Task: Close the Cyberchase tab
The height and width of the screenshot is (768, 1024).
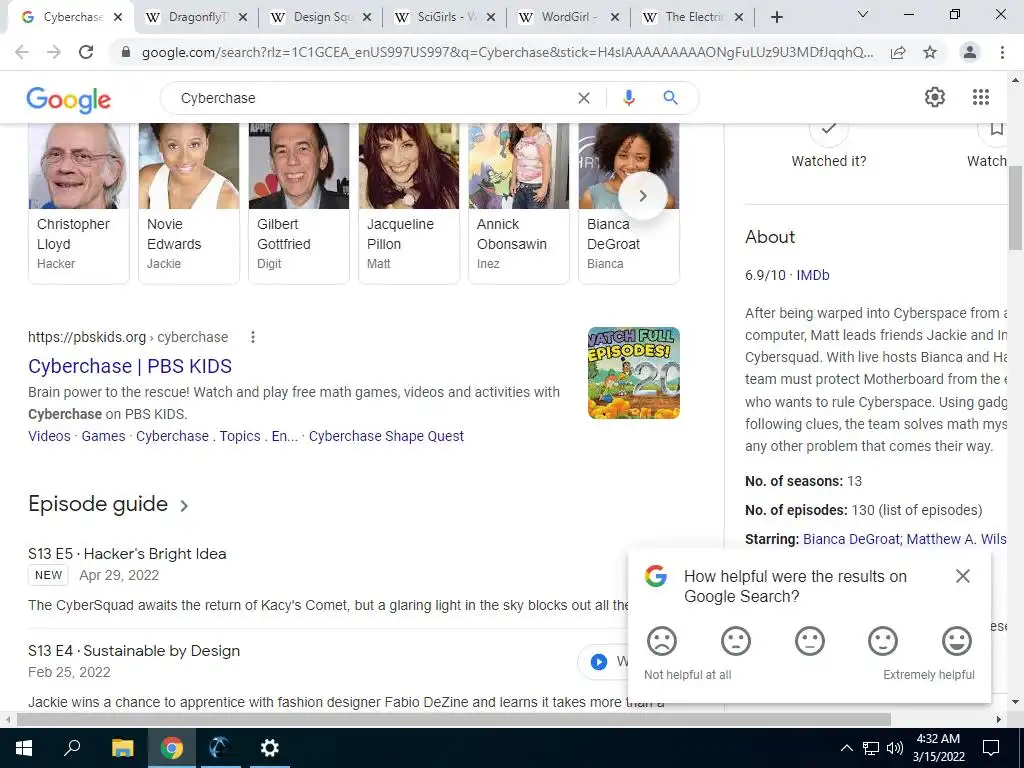Action: pos(118,18)
